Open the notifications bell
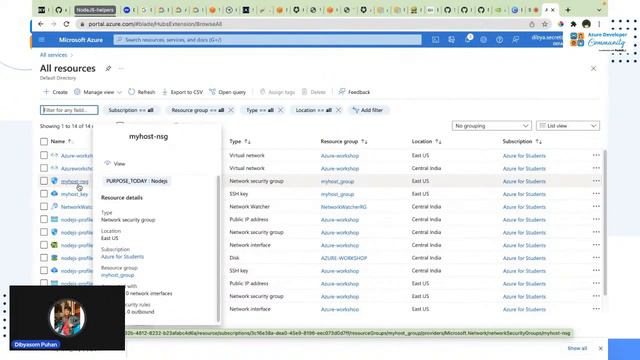Image resolution: width=640 pixels, height=360 pixels. pyautogui.click(x=468, y=39)
